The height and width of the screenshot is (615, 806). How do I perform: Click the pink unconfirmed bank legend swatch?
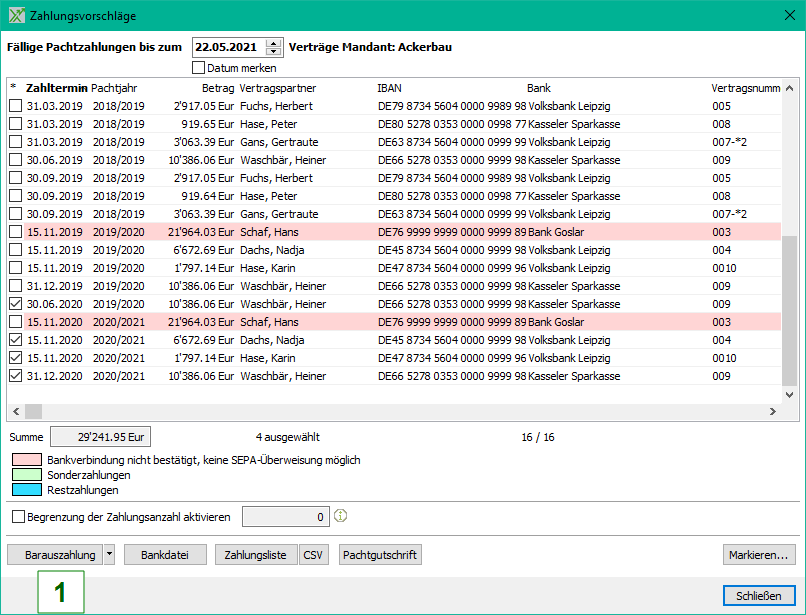pyautogui.click(x=27, y=460)
